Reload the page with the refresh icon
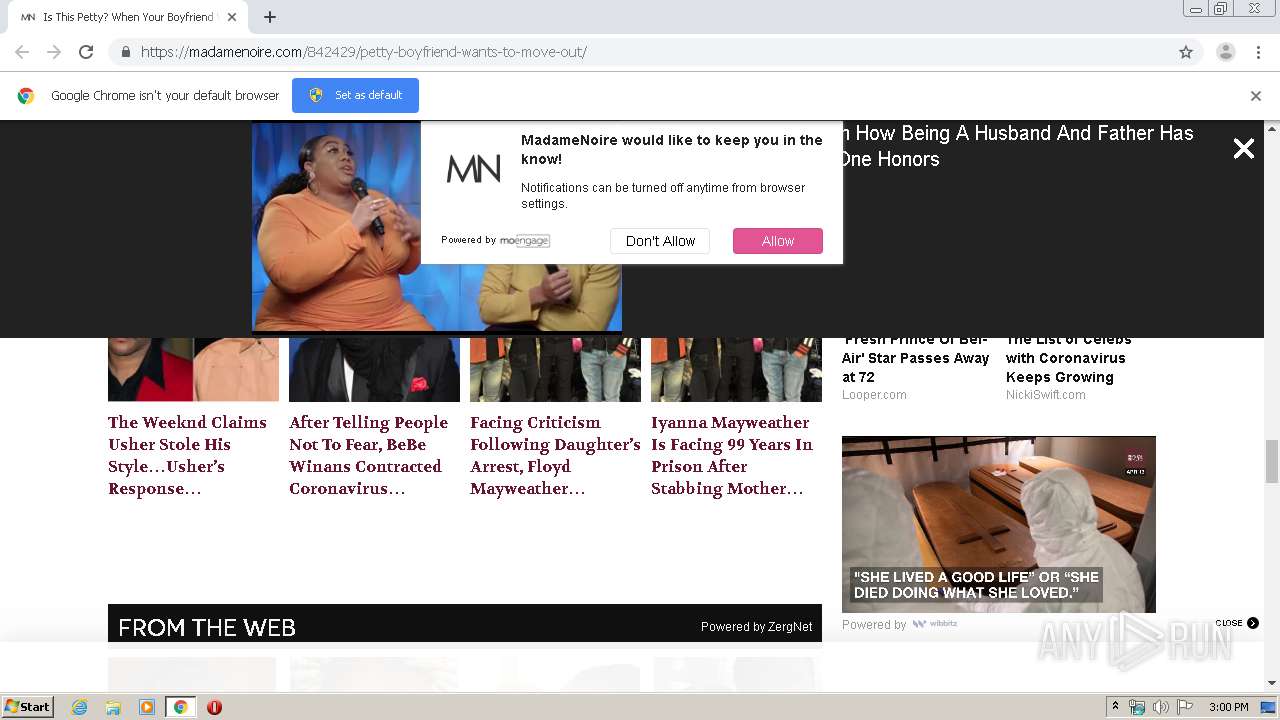Viewport: 1280px width, 720px height. [86, 52]
